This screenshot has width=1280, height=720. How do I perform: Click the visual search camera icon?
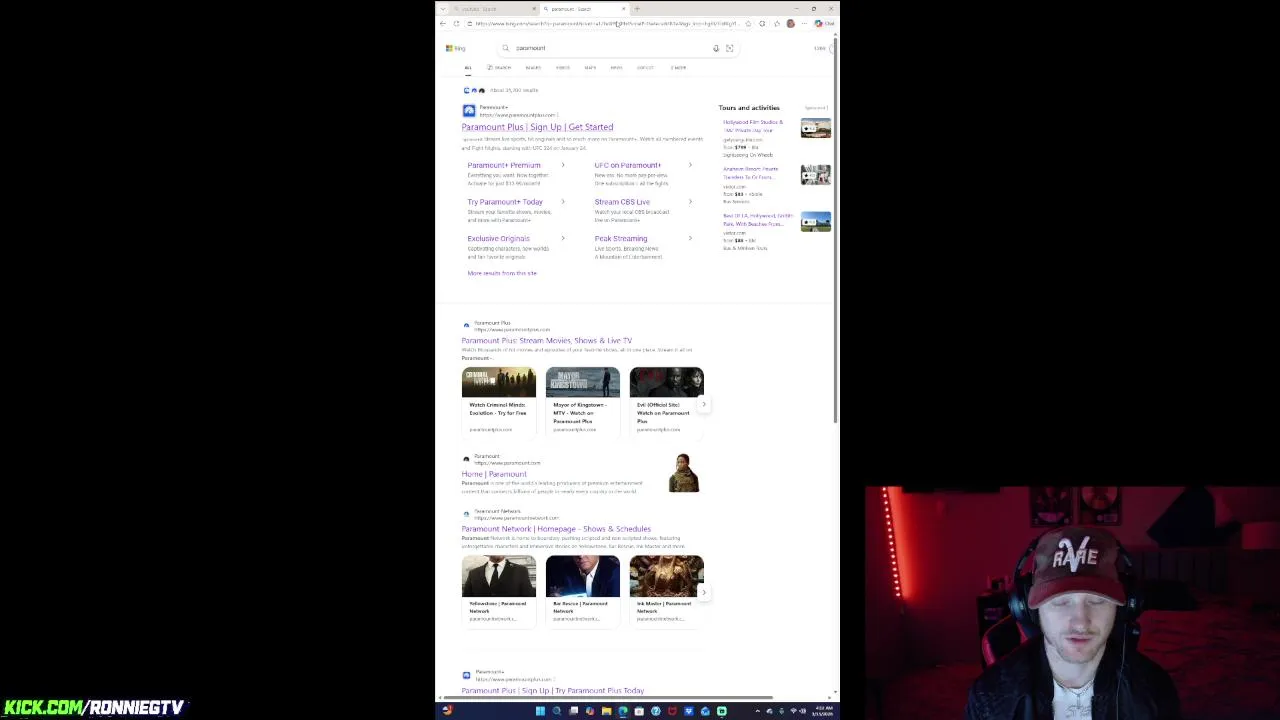tap(729, 48)
